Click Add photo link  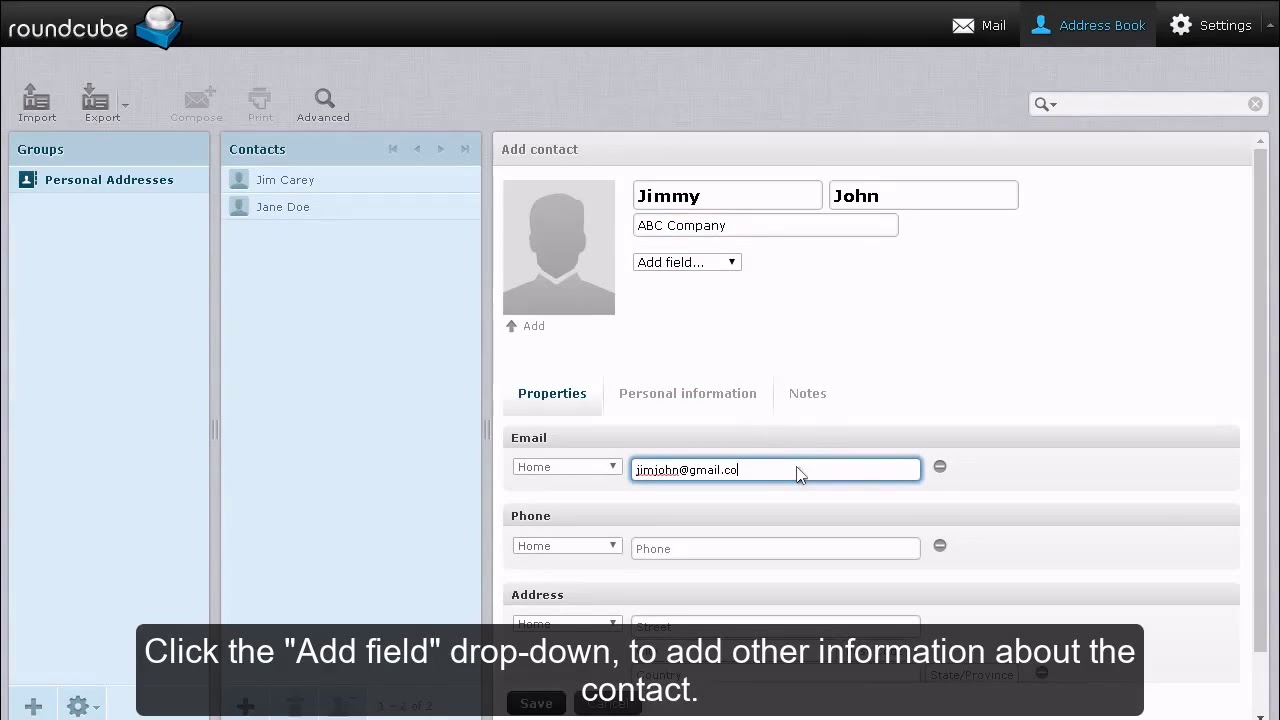525,326
